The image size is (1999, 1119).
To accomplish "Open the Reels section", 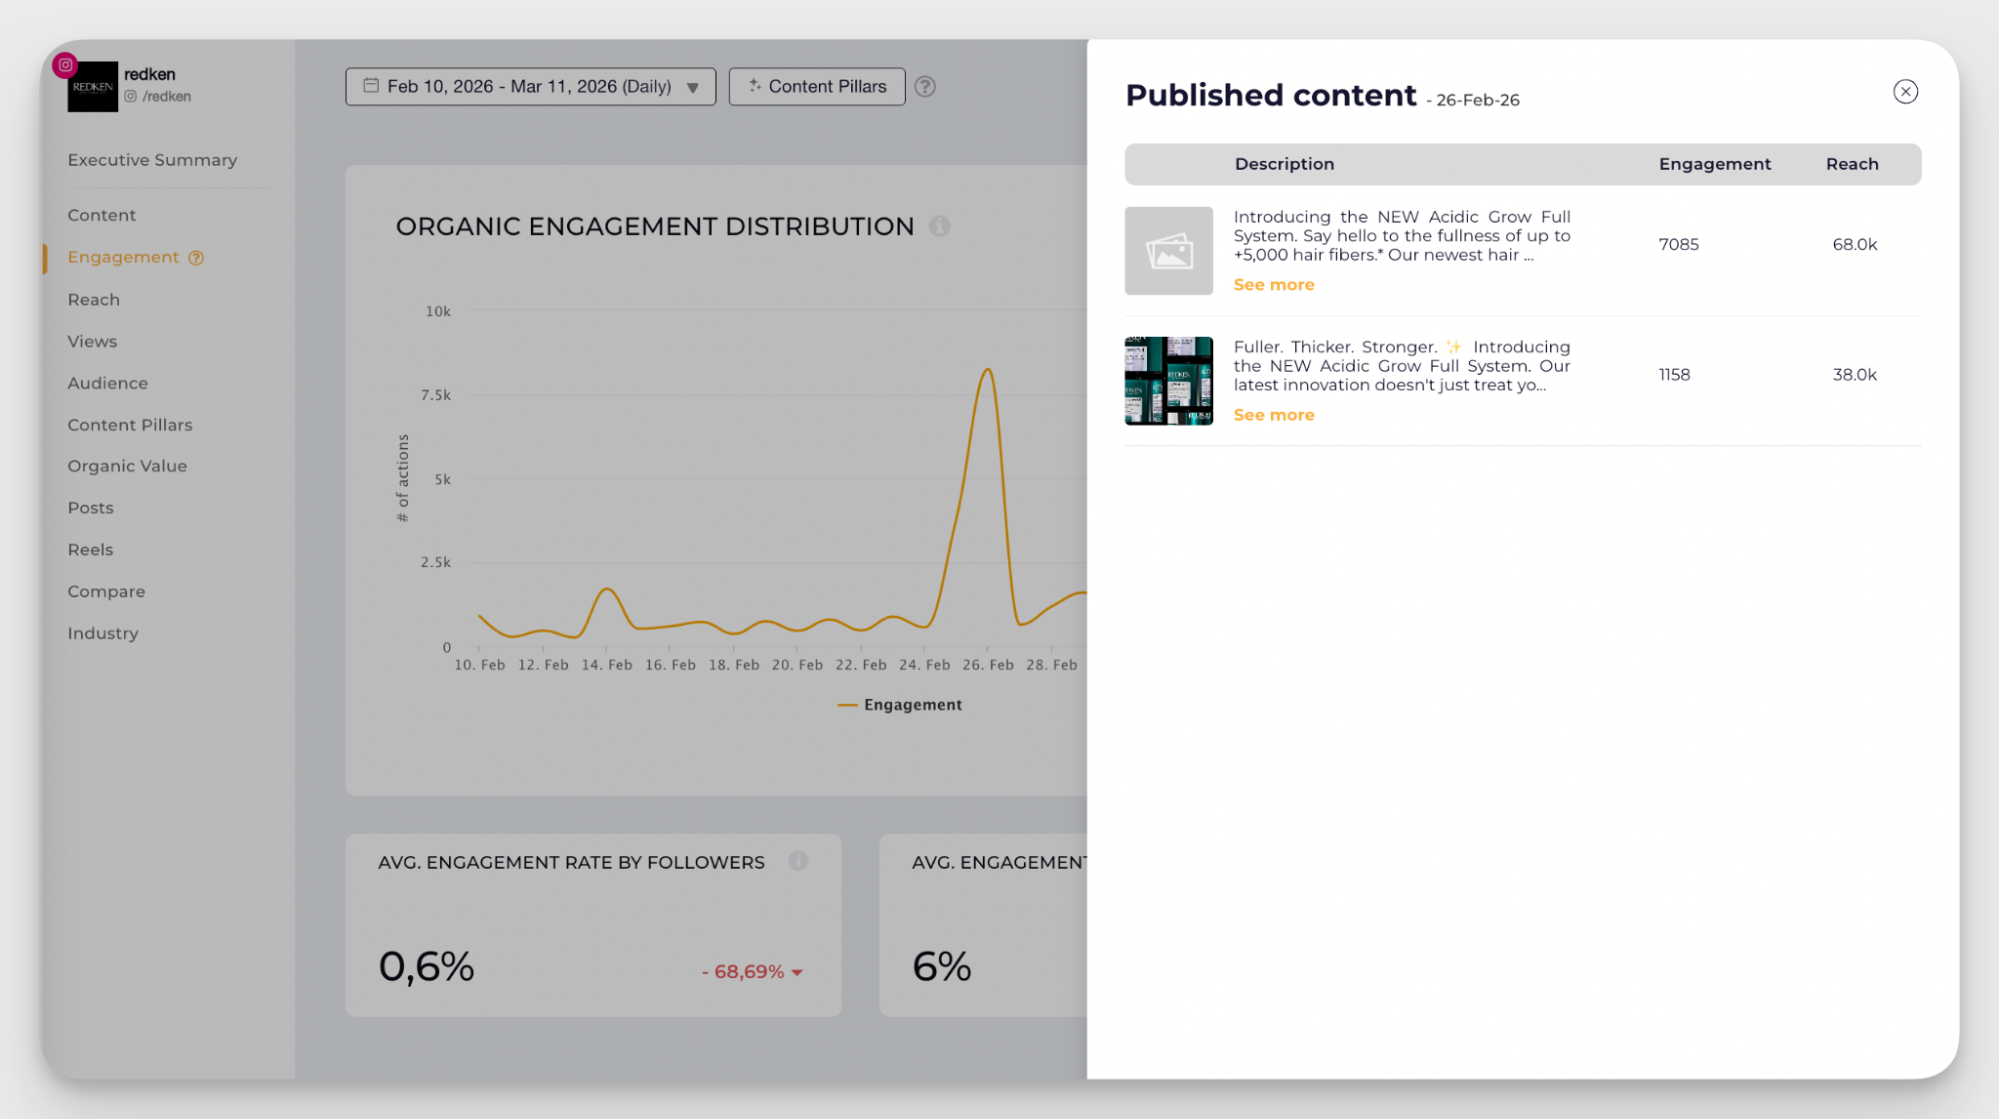I will pyautogui.click(x=90, y=550).
